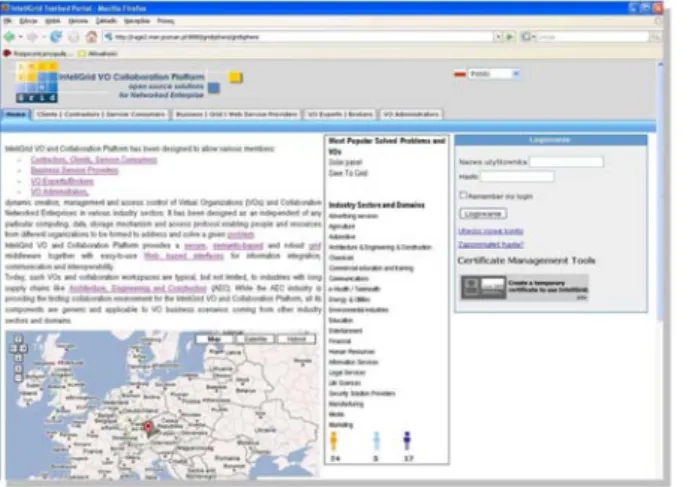Zoom in on the map

click(18, 368)
